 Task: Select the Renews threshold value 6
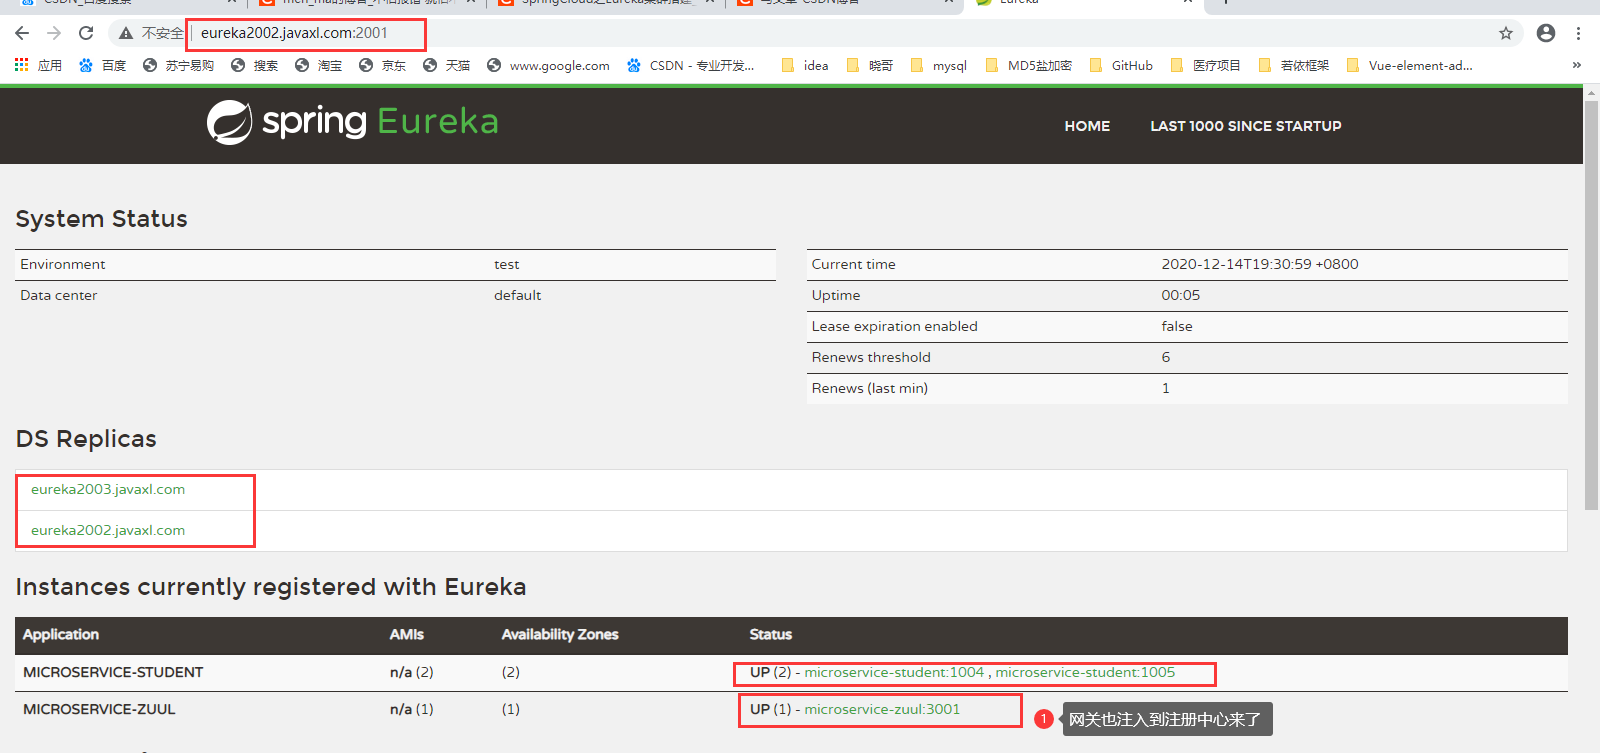(x=1166, y=357)
